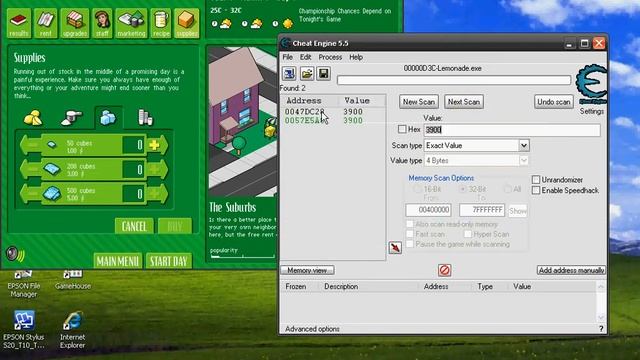
Task: Select the 16-Bit radio button
Action: [418, 189]
